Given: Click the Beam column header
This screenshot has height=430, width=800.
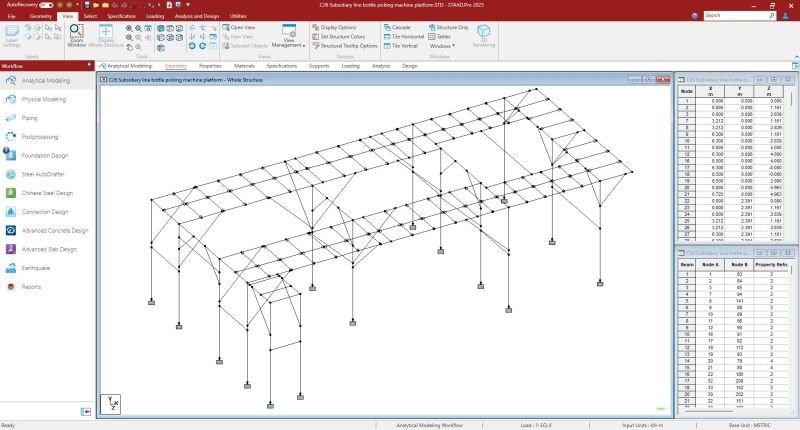Looking at the screenshot, I should click(687, 265).
